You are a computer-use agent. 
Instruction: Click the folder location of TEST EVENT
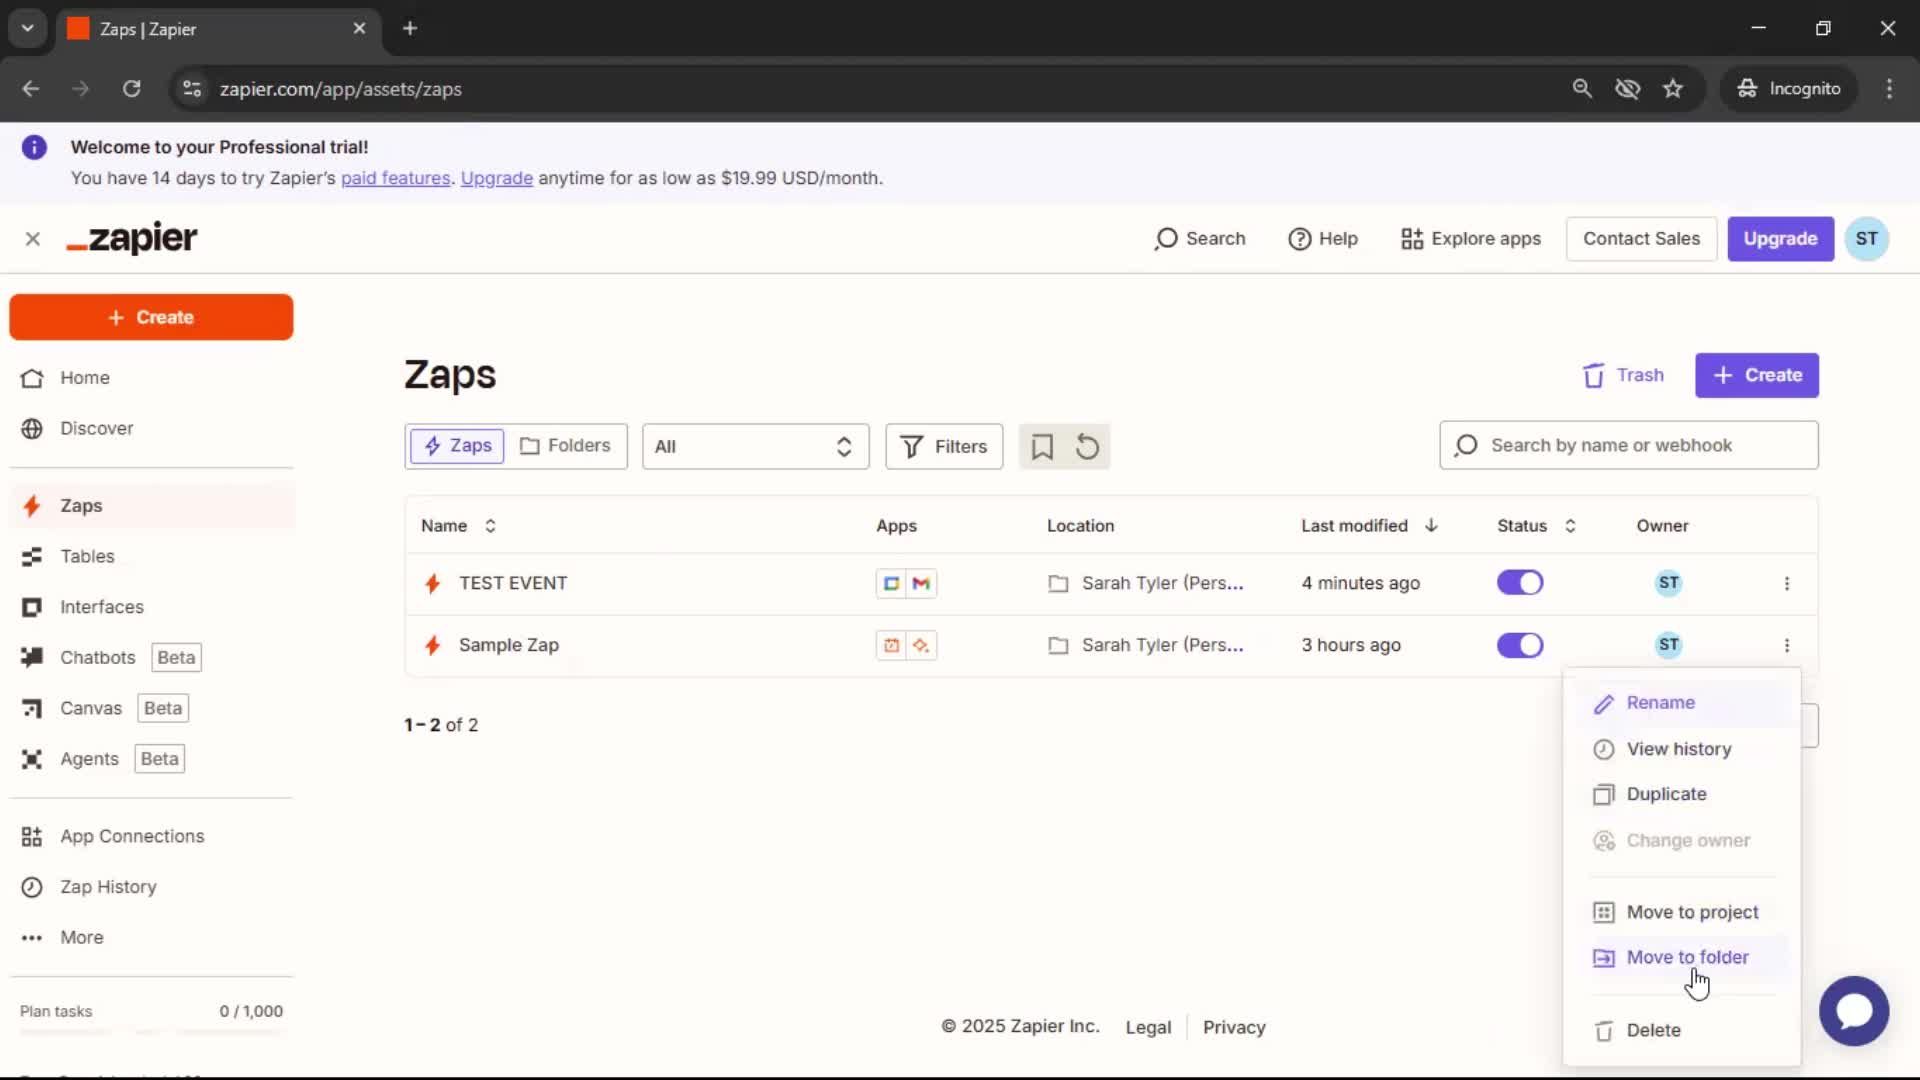coord(1146,583)
